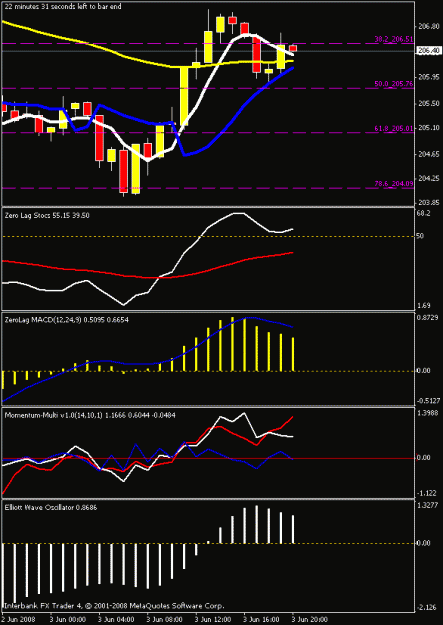Click the -2.126 Elliott oscillator scale value
This screenshot has width=443, height=625.
427,608
